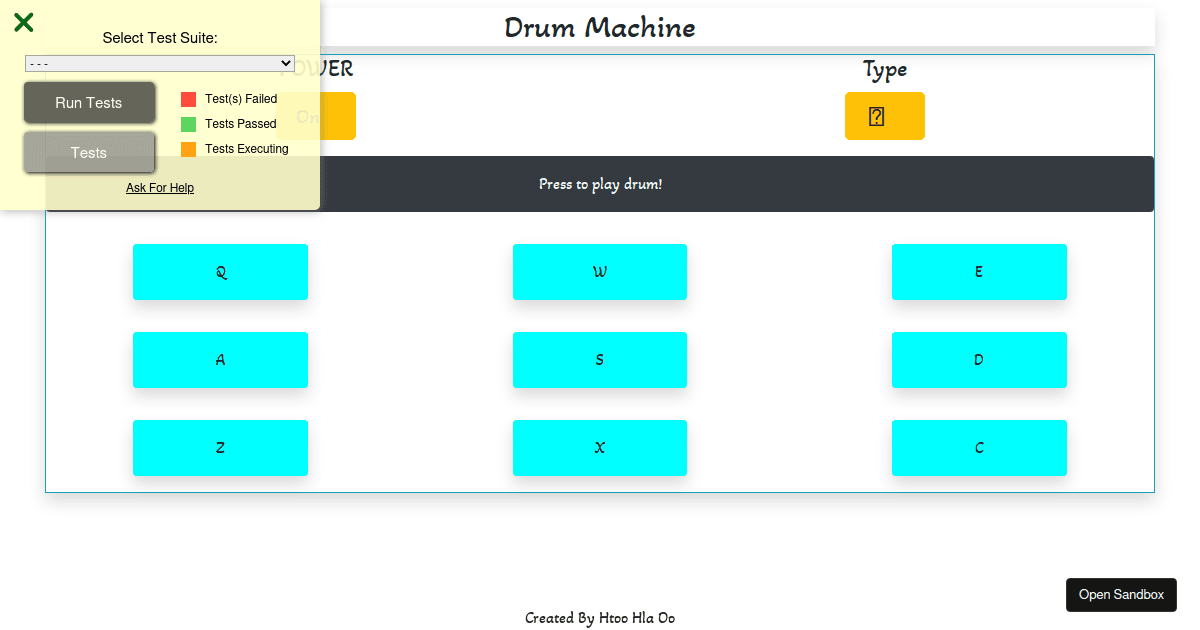Click the Tests button

89,152
